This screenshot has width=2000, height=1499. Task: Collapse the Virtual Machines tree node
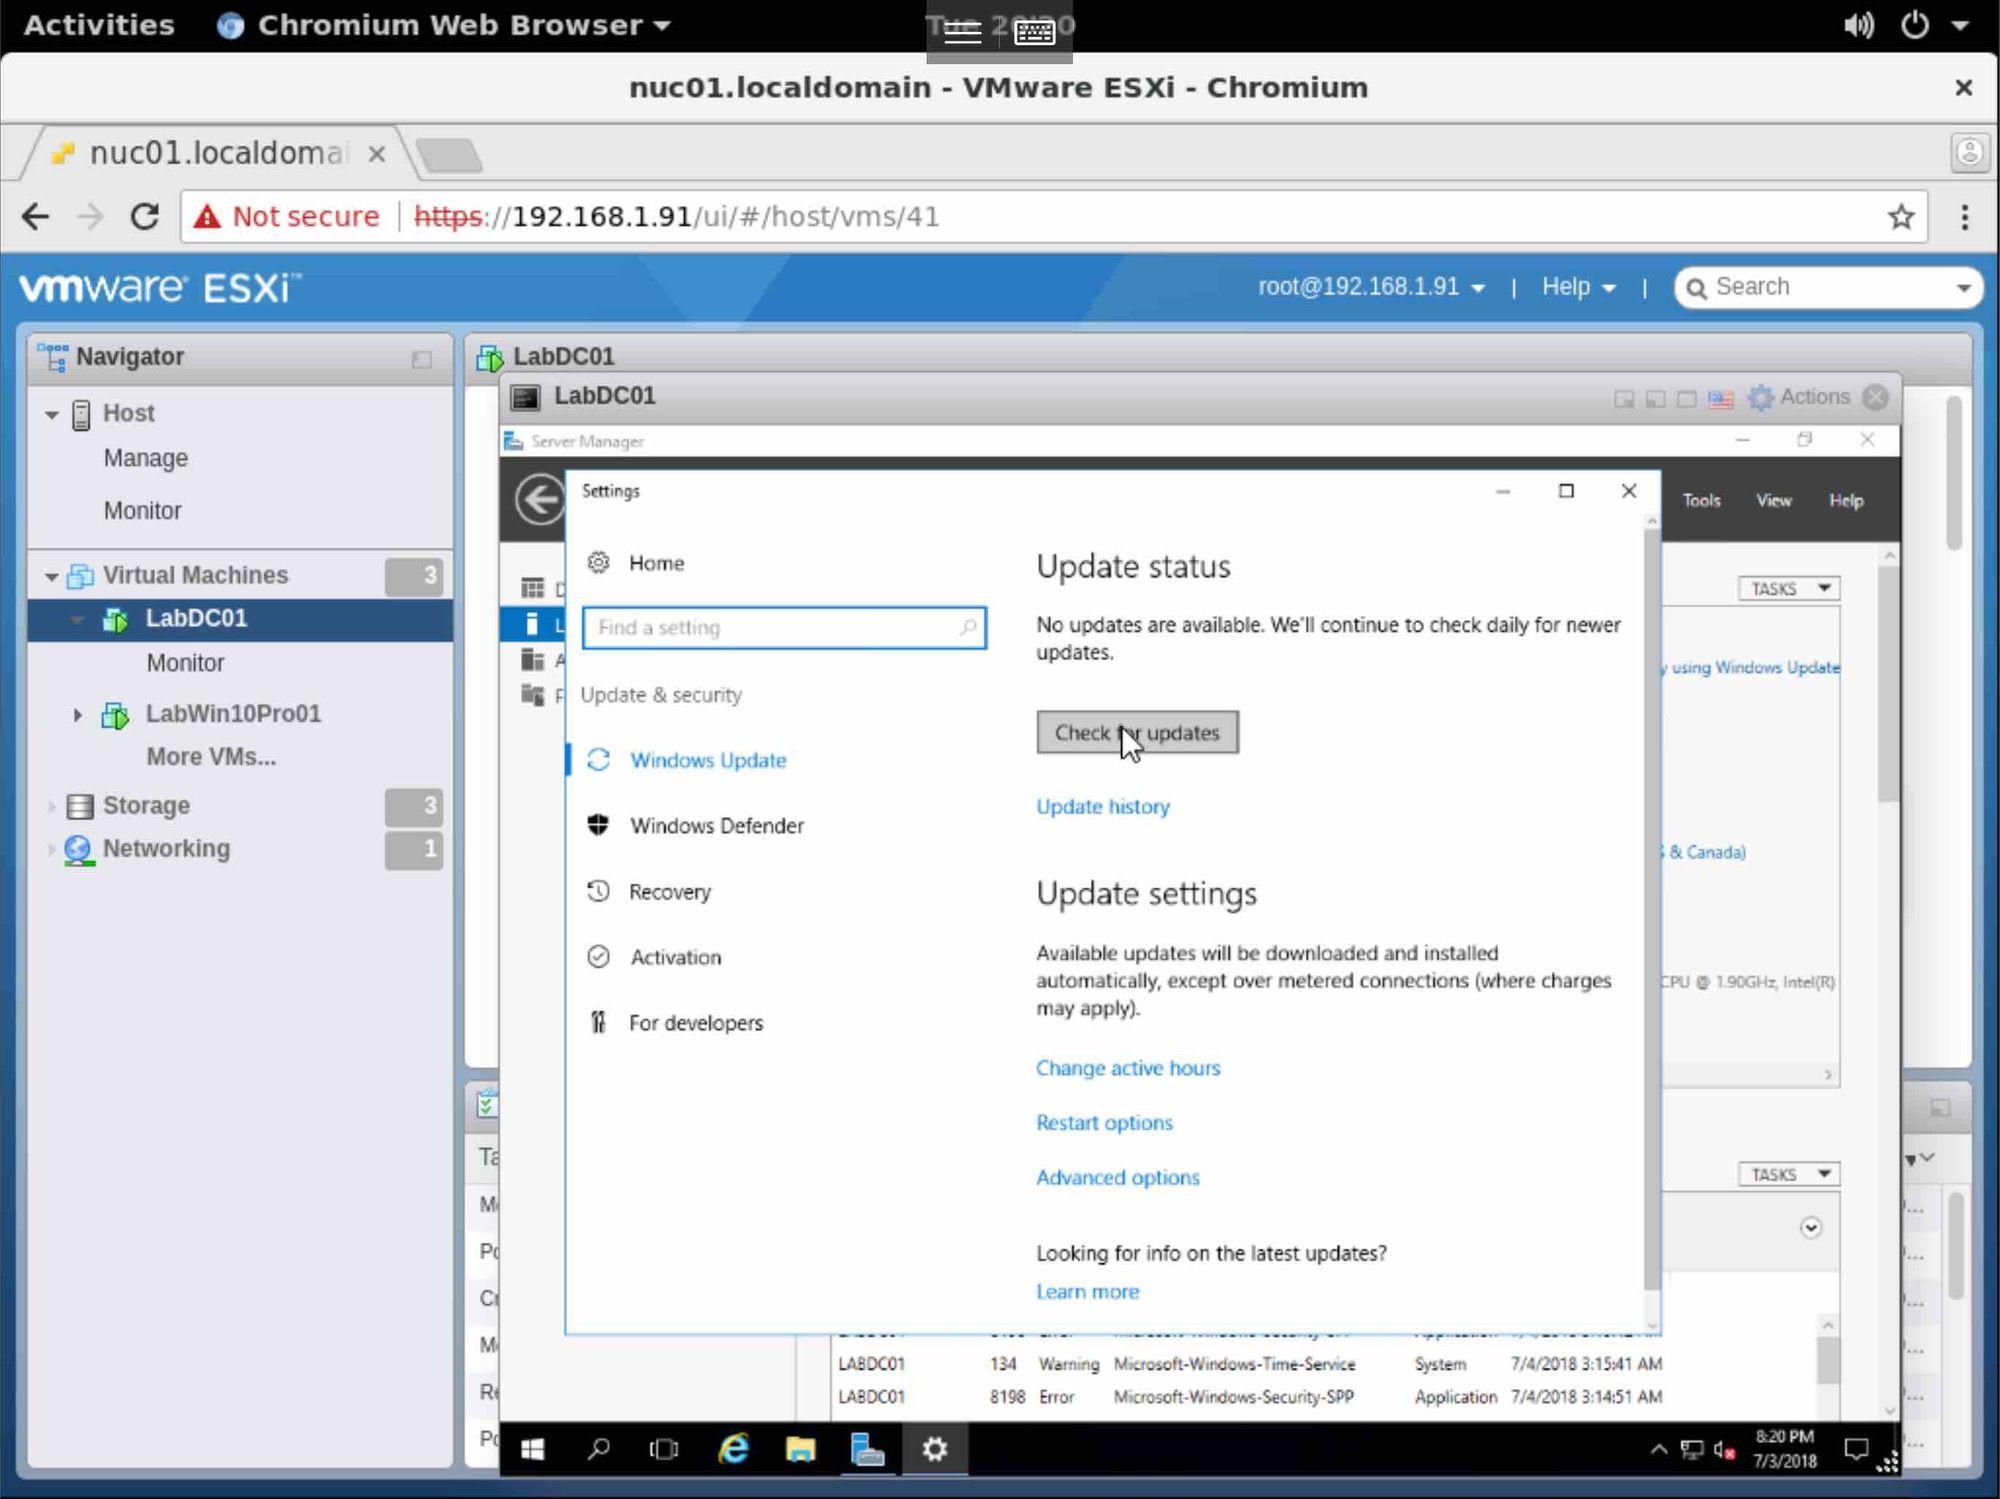click(x=51, y=576)
